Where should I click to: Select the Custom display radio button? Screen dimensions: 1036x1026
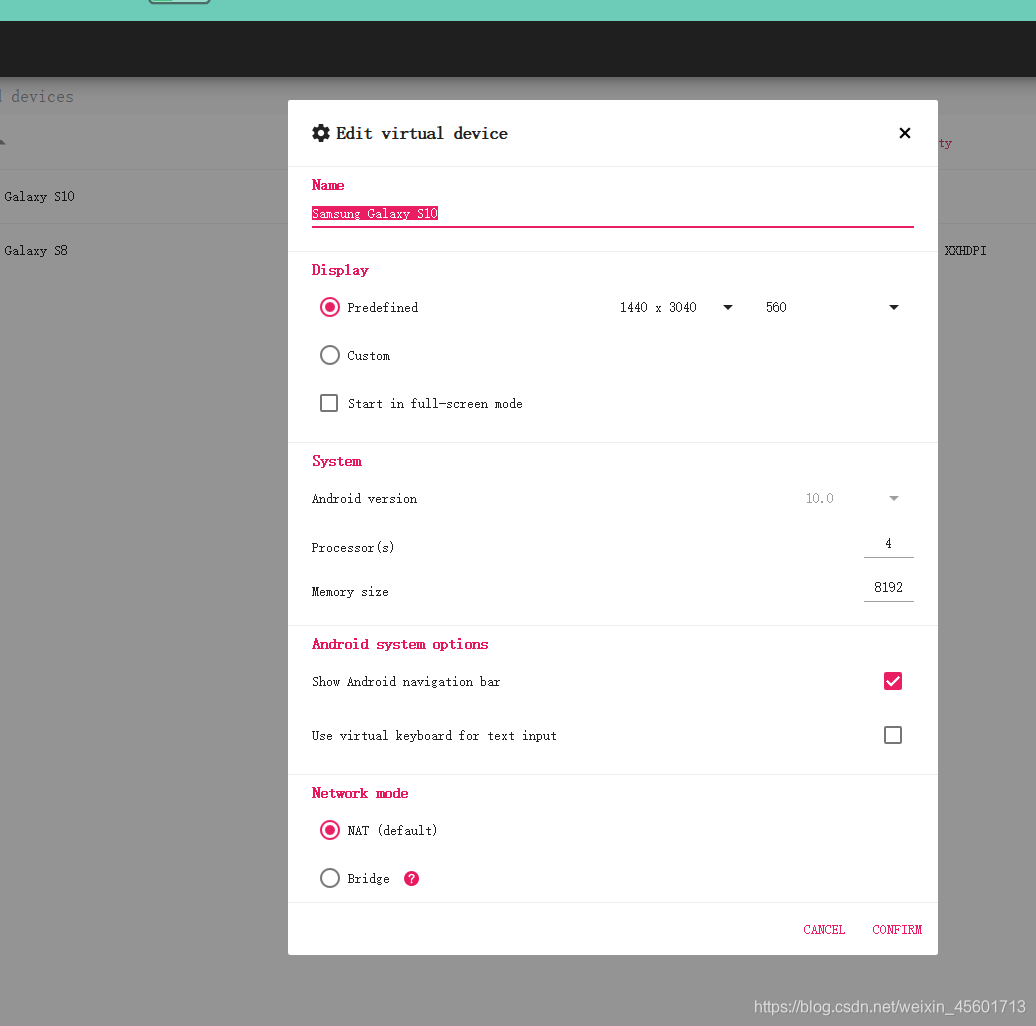330,355
